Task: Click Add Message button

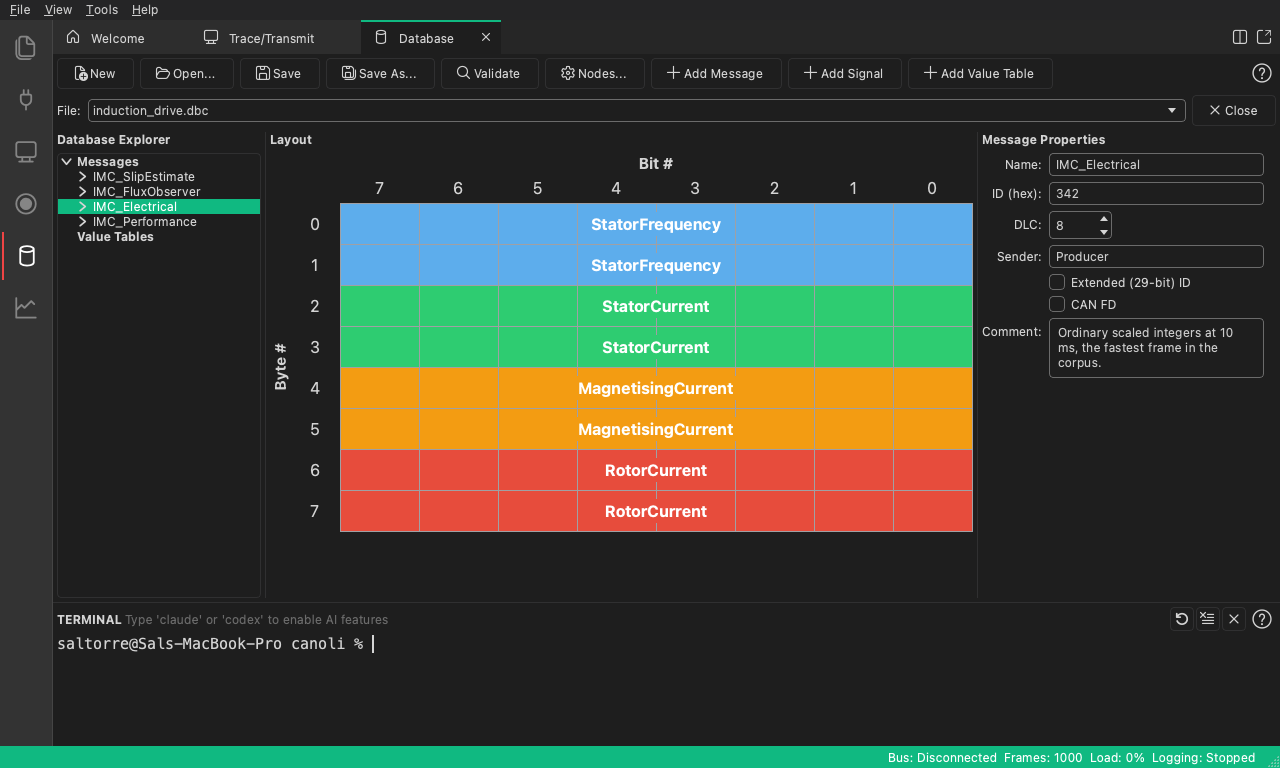Action: [x=716, y=73]
